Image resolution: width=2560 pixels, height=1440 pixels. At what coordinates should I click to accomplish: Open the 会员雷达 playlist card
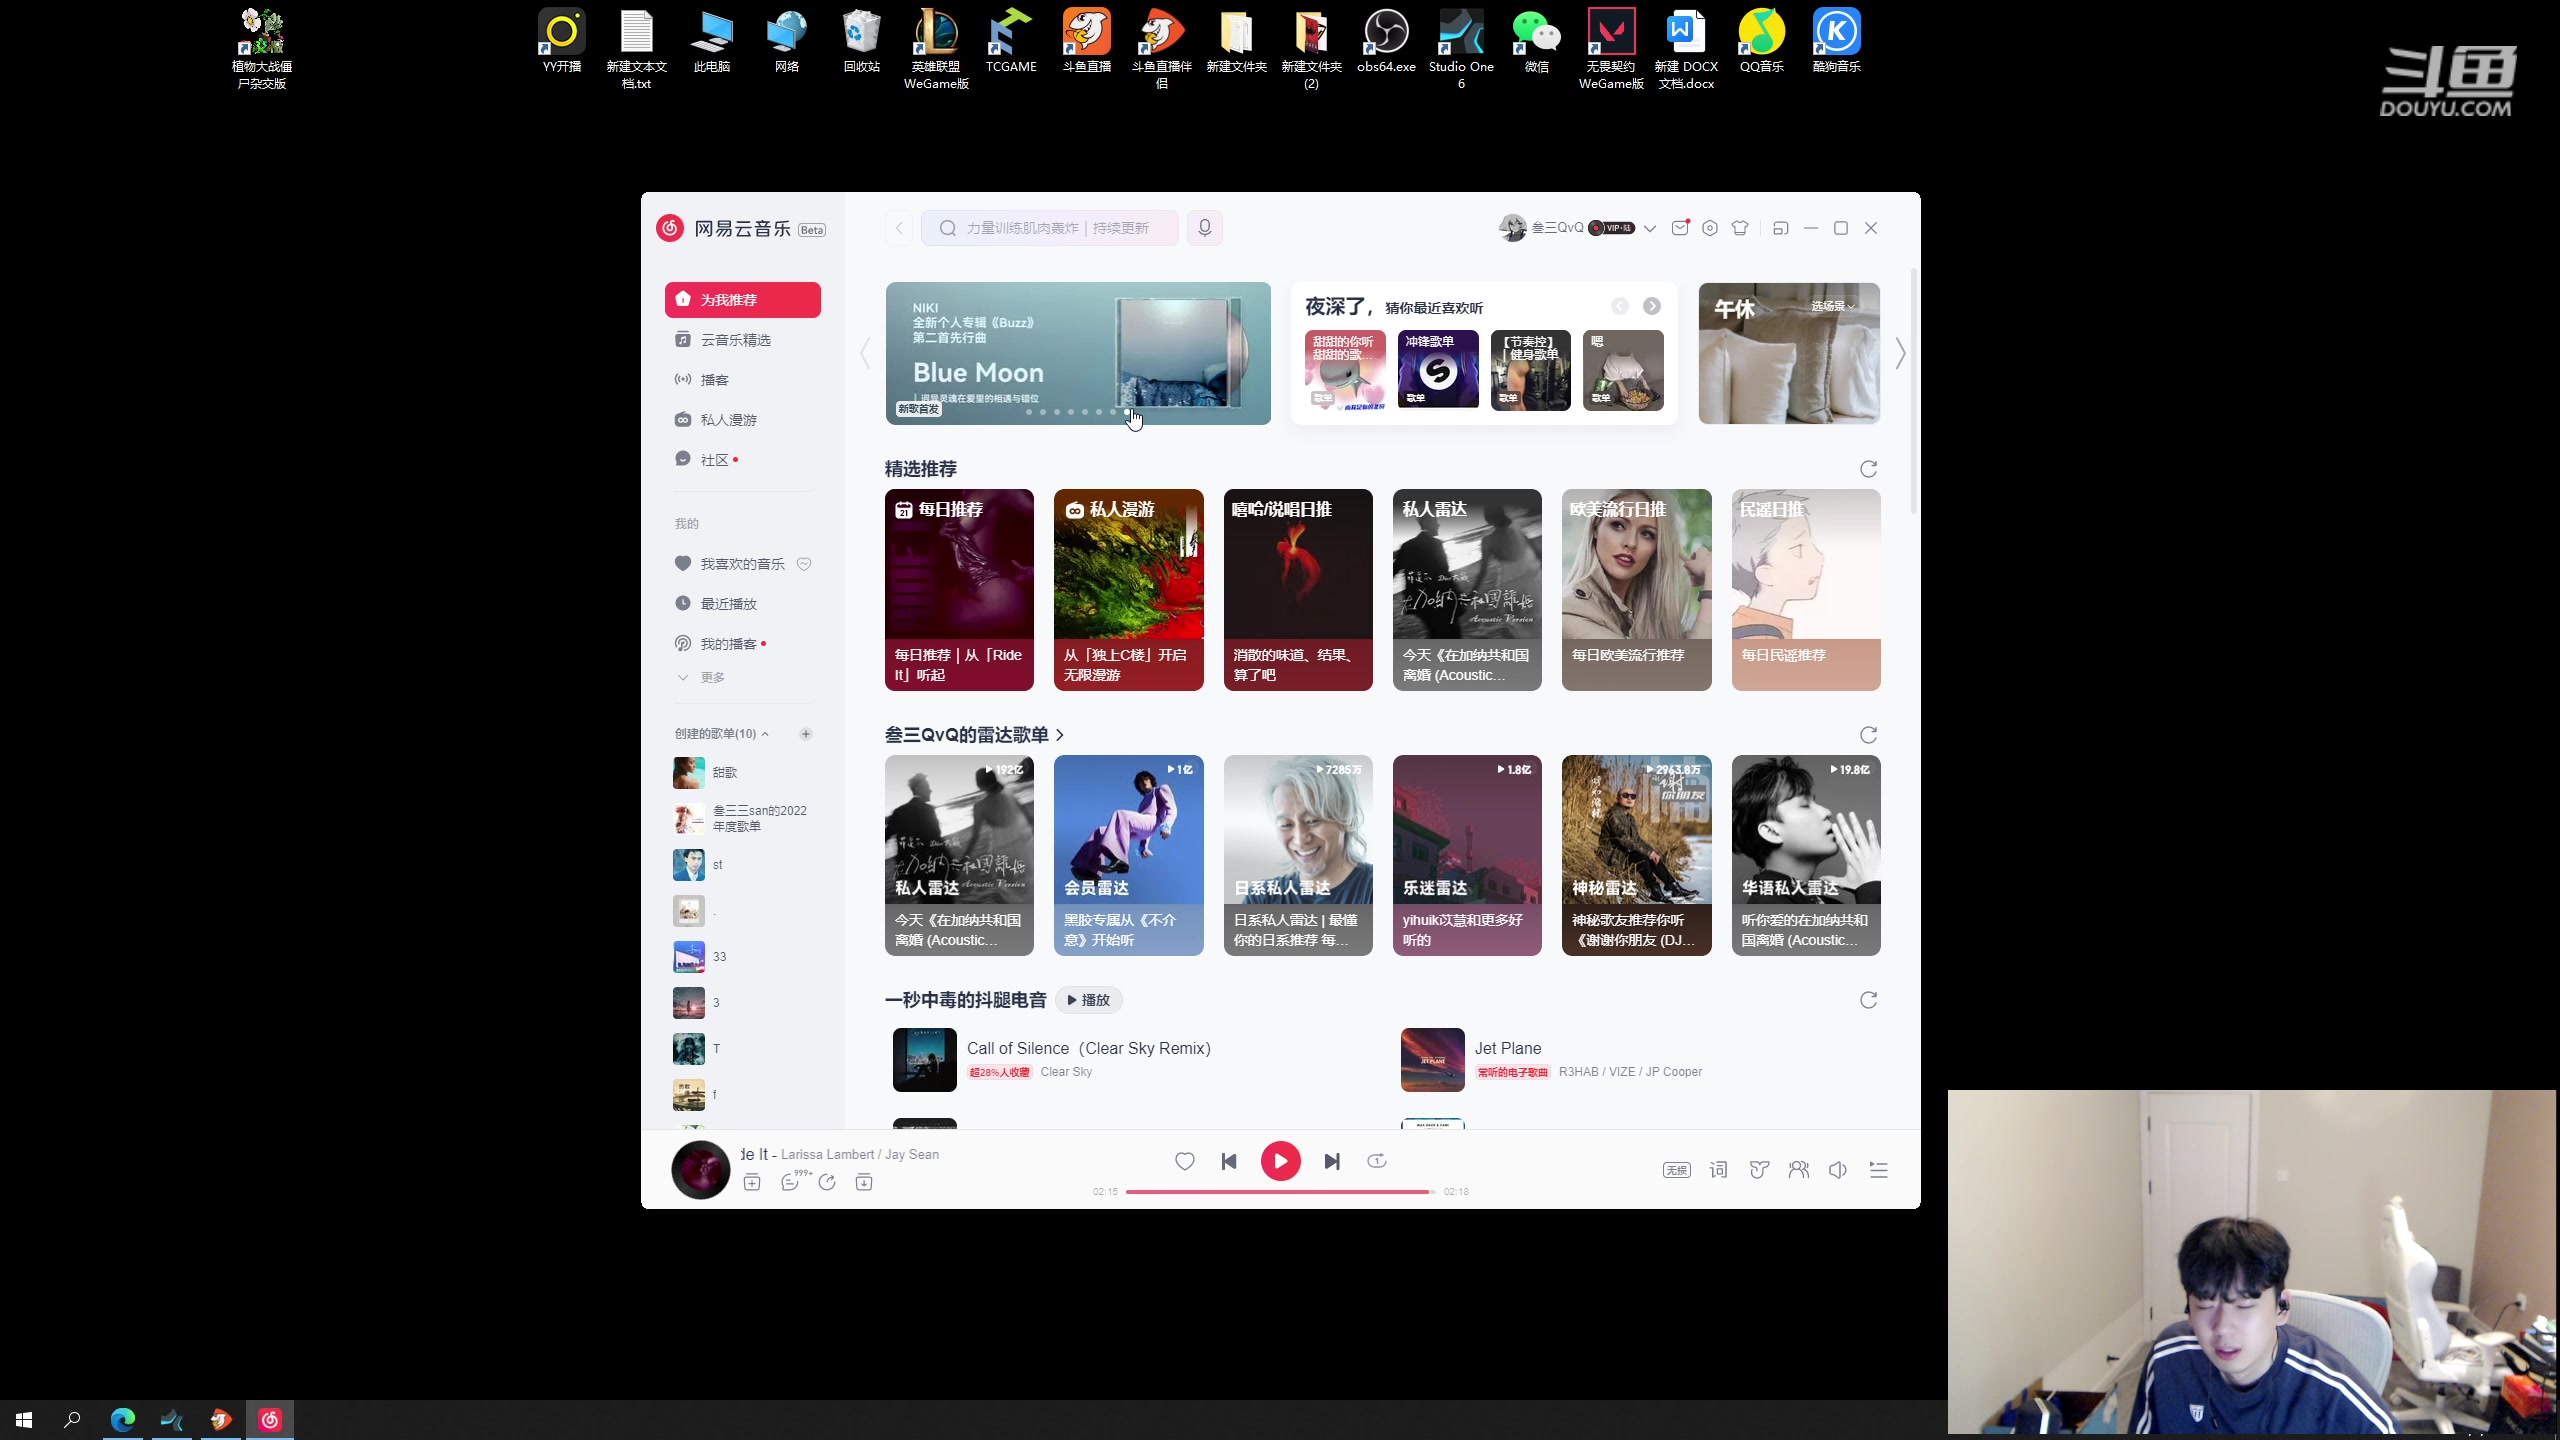coord(1128,856)
